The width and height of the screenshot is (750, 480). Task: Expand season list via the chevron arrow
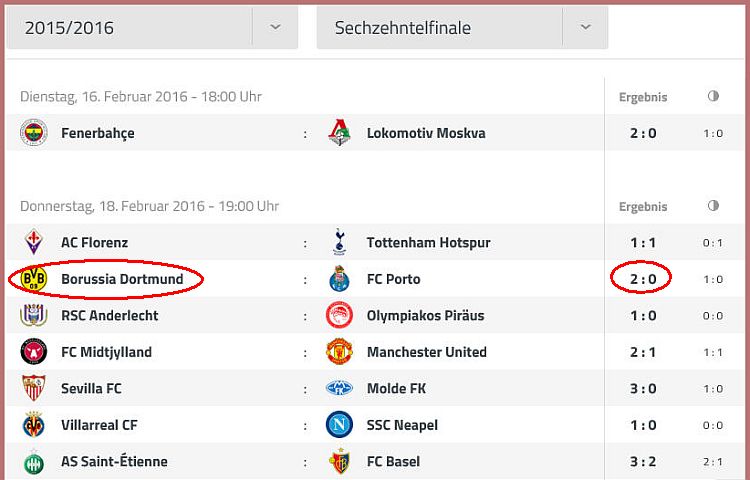(275, 27)
